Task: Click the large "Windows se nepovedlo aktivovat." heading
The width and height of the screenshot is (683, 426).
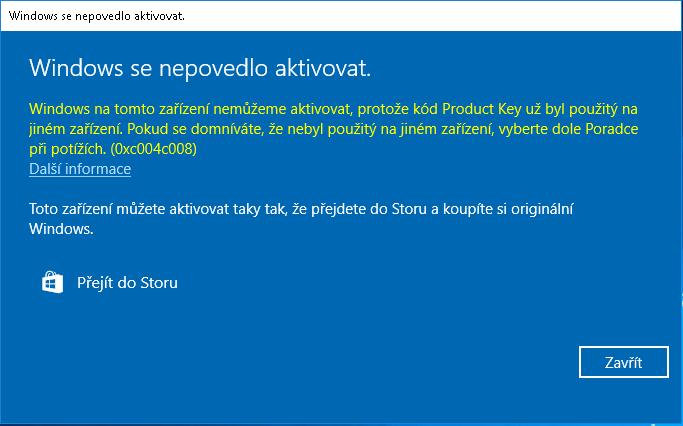Action: coord(200,68)
